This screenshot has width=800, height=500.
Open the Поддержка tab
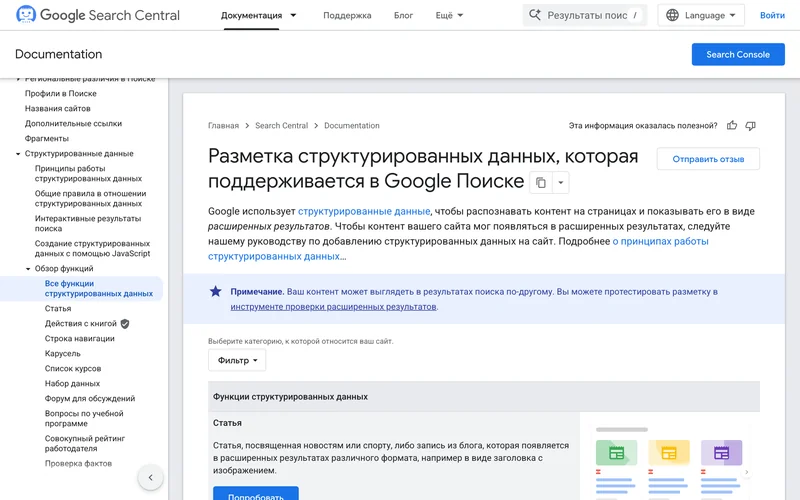pyautogui.click(x=347, y=15)
